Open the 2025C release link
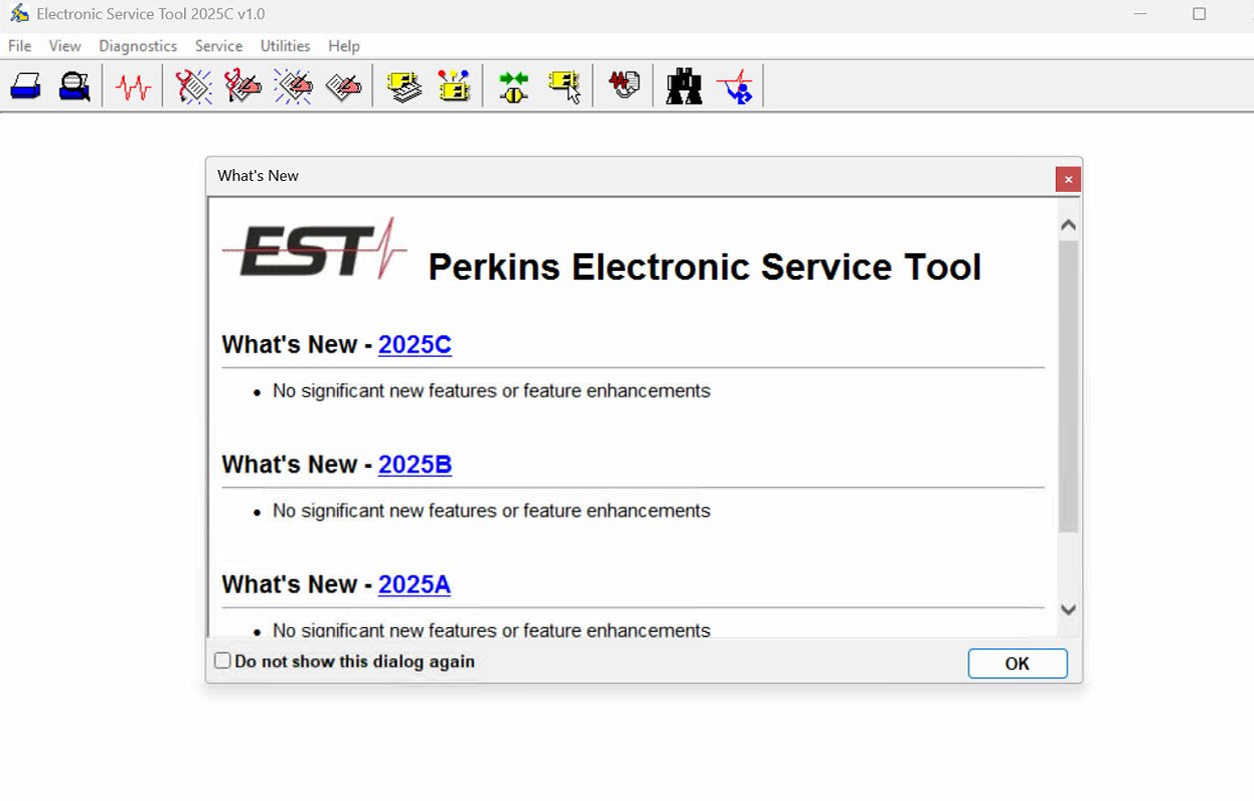 point(414,344)
